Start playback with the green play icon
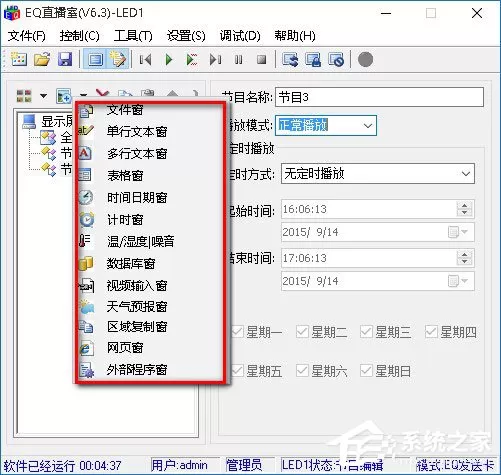The height and width of the screenshot is (475, 501). [x=169, y=60]
